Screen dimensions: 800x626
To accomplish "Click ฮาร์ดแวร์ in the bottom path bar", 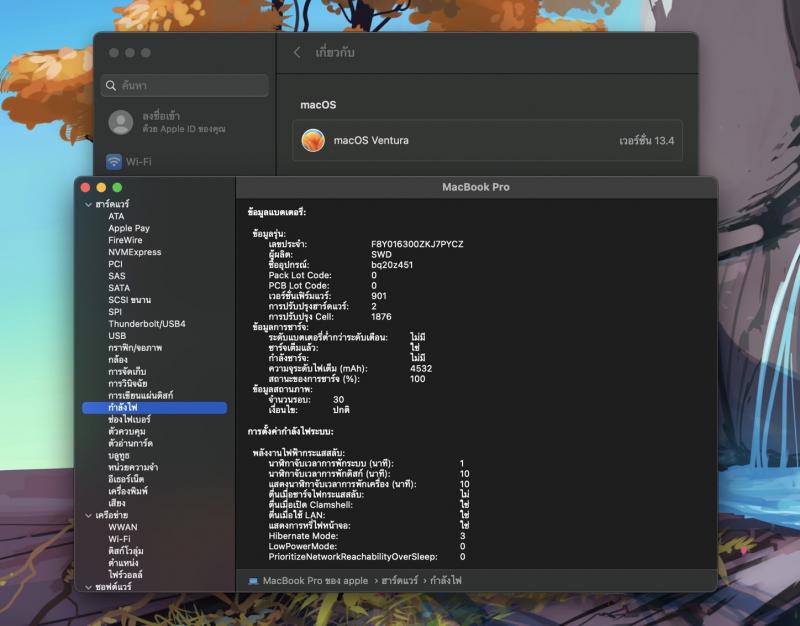I will click(x=399, y=580).
